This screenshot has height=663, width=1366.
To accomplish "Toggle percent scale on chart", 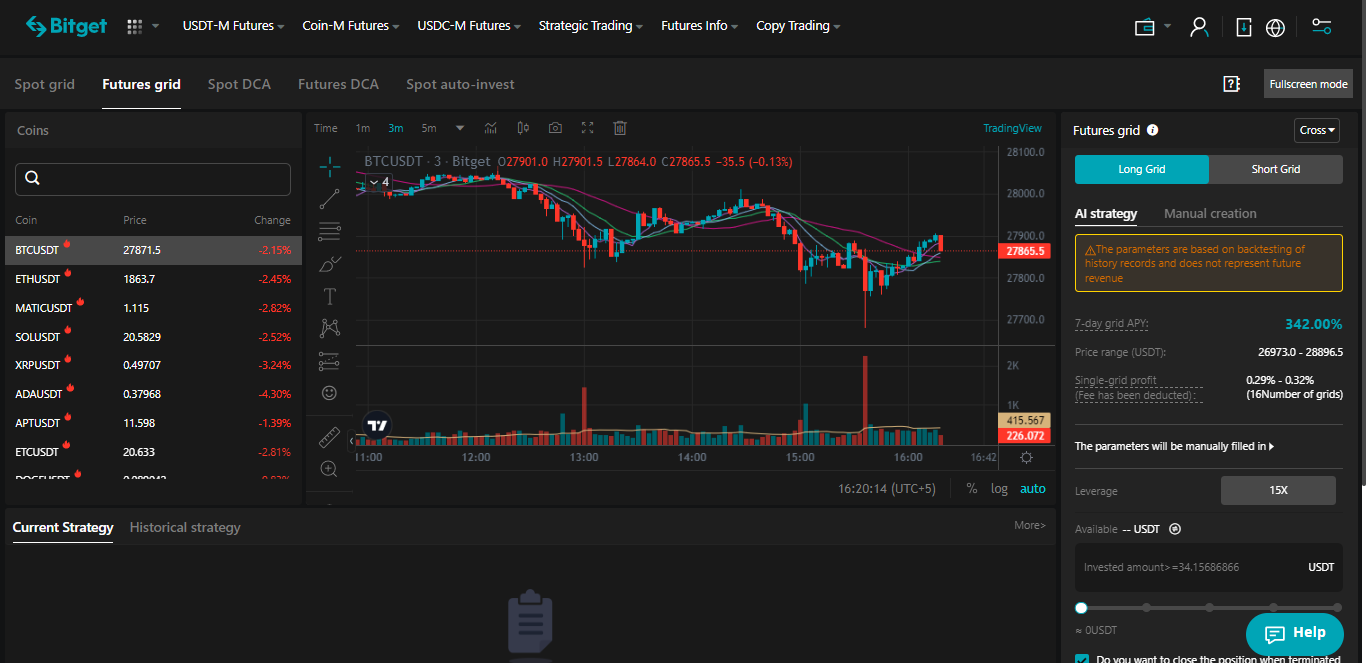I will pos(972,489).
